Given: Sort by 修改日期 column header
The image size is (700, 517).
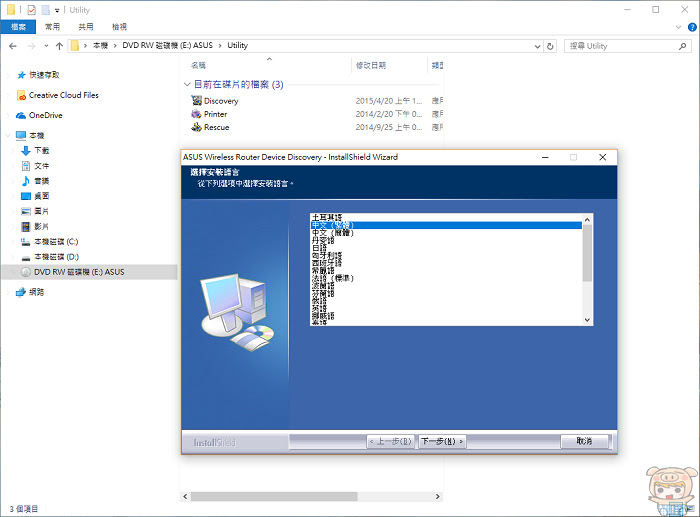Looking at the screenshot, I should (x=371, y=66).
